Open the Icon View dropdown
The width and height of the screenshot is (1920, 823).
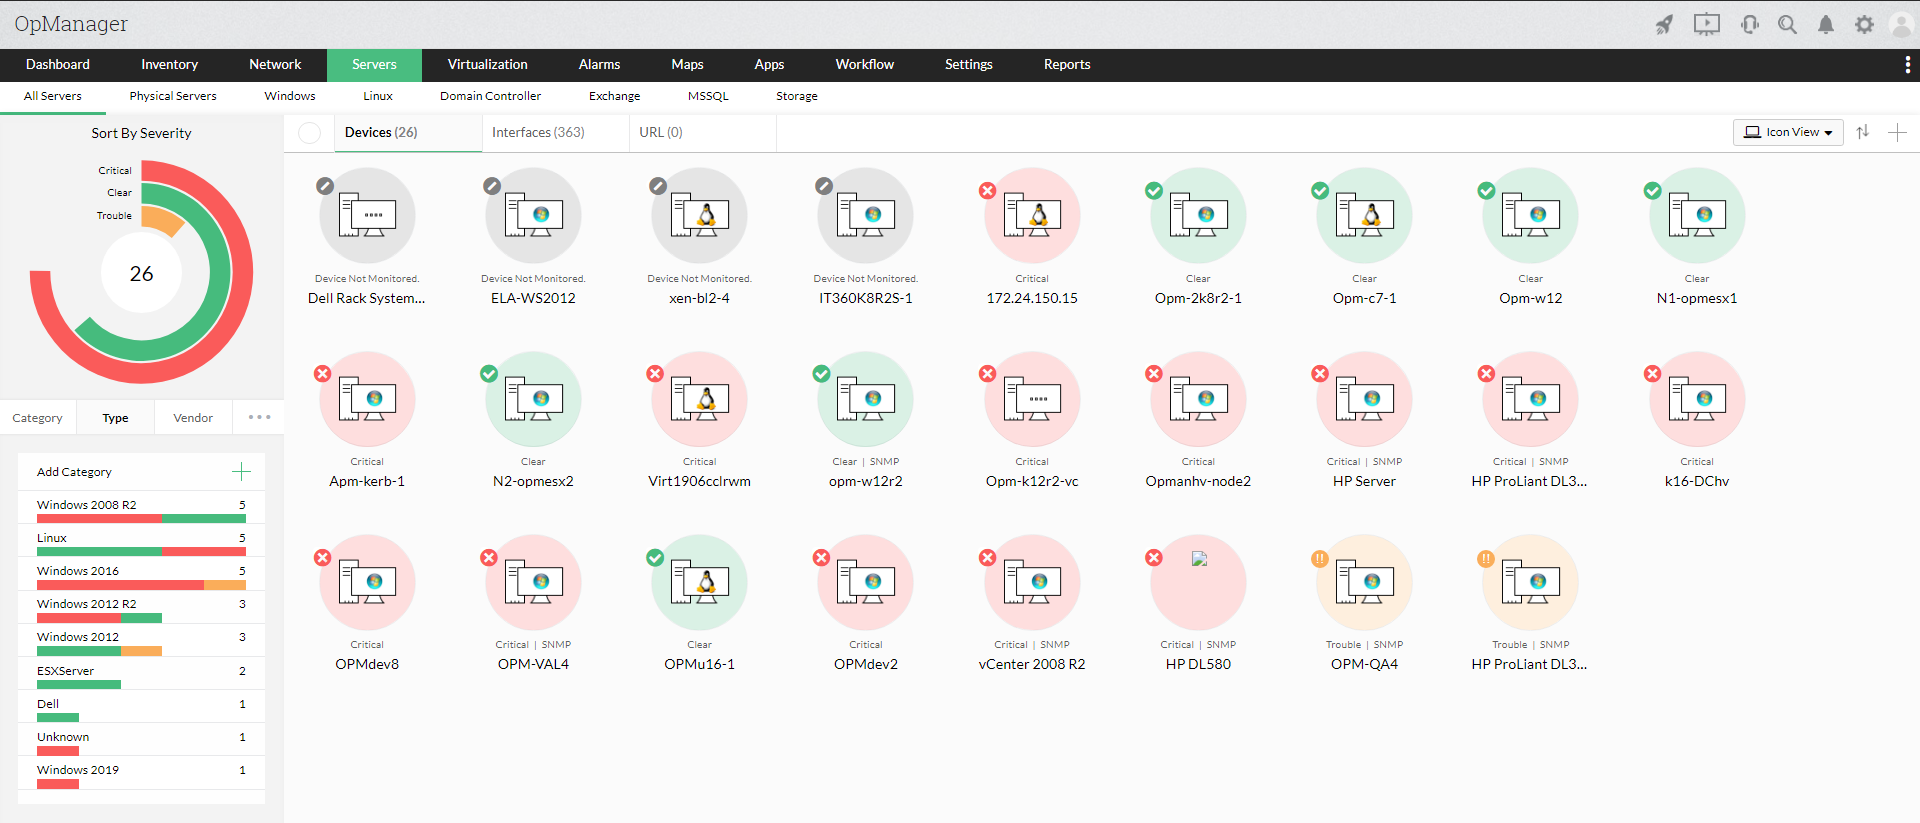tap(1788, 132)
